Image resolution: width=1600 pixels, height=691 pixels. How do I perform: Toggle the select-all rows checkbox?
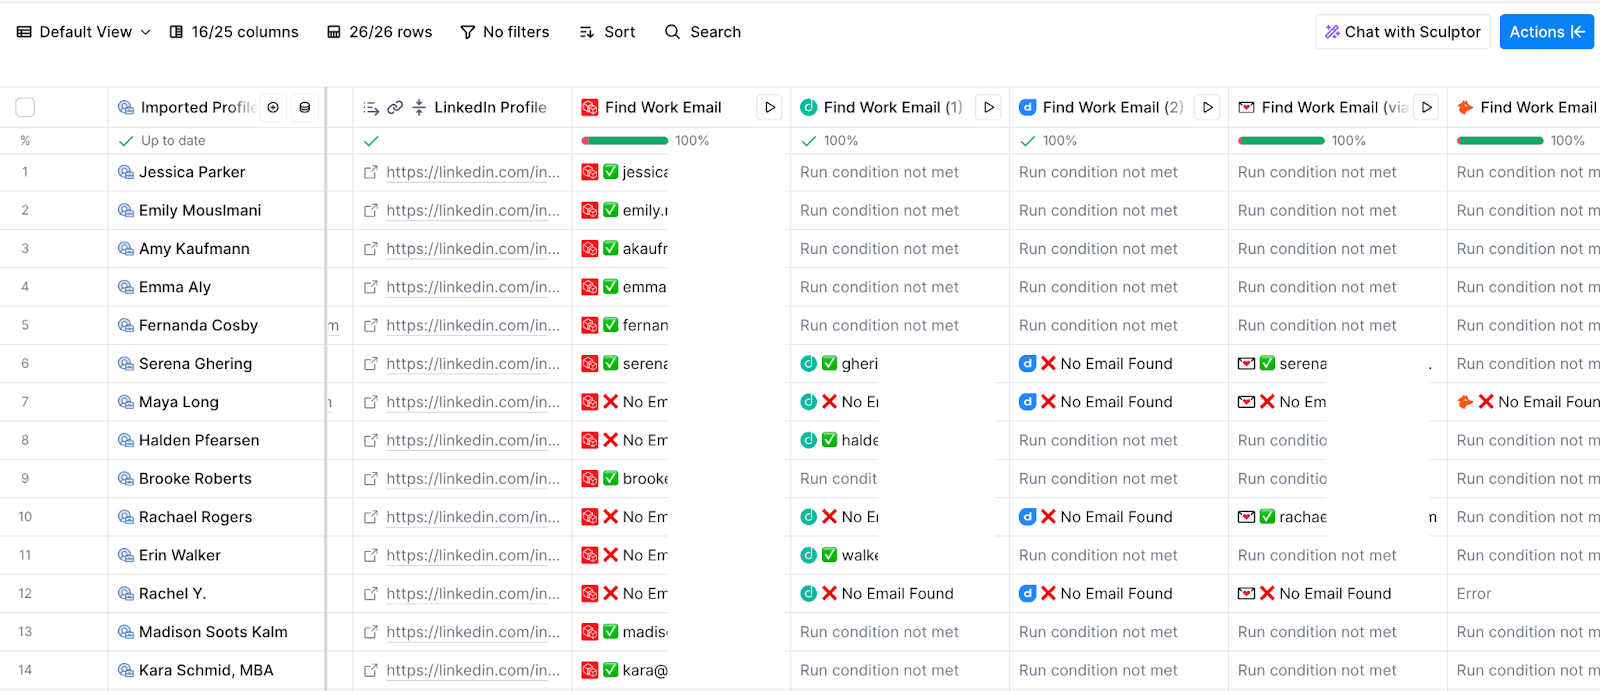25,107
